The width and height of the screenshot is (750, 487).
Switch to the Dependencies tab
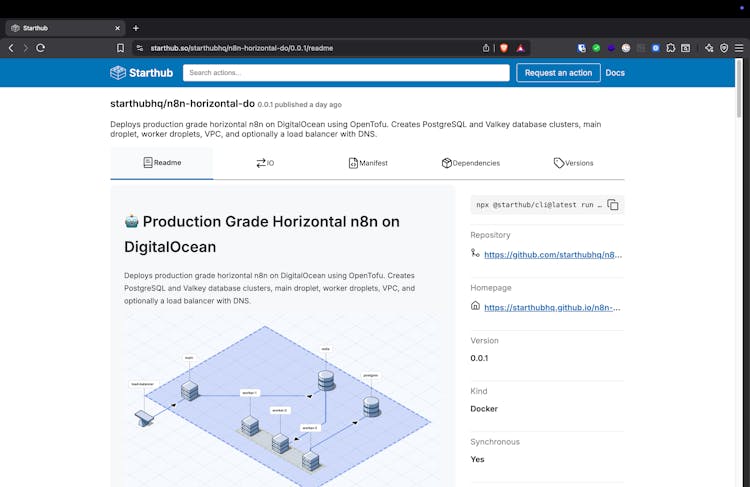coord(470,163)
